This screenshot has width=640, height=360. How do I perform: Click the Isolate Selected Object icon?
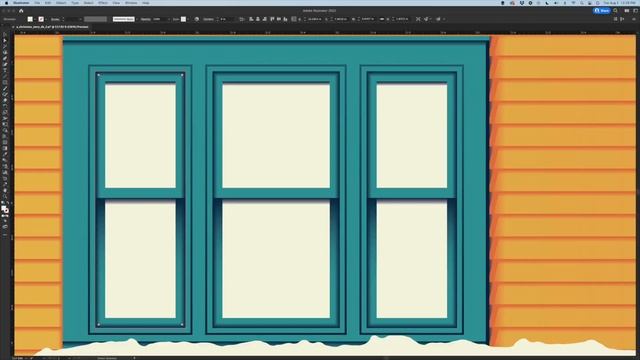click(418, 19)
